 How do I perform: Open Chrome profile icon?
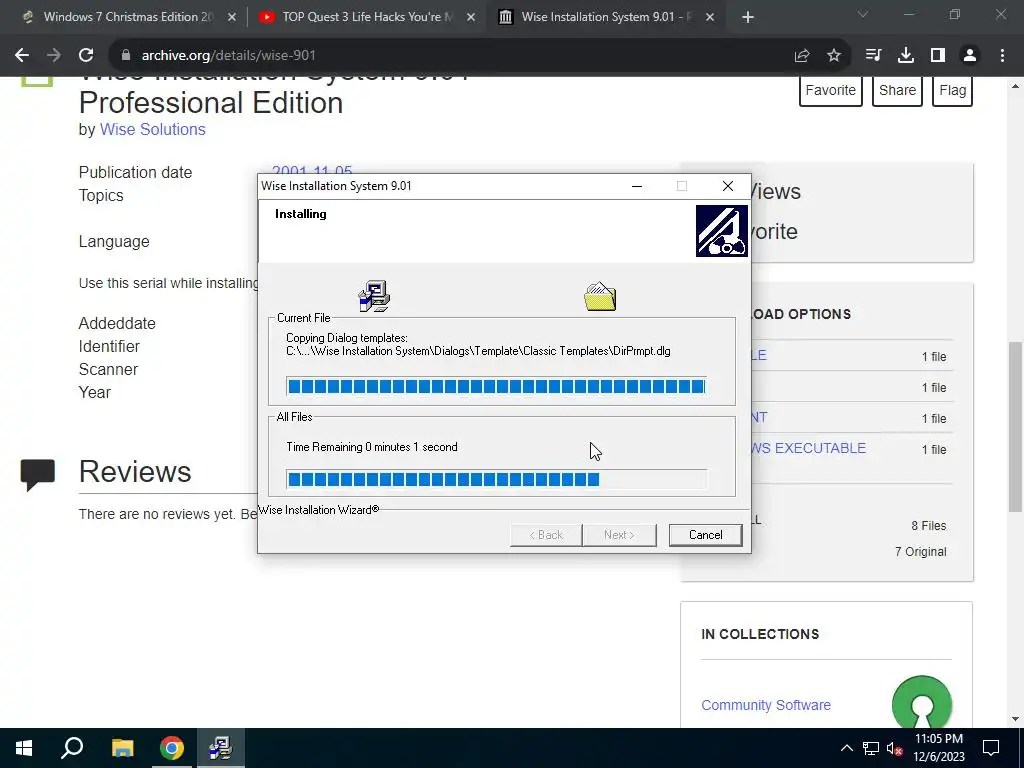(x=970, y=56)
